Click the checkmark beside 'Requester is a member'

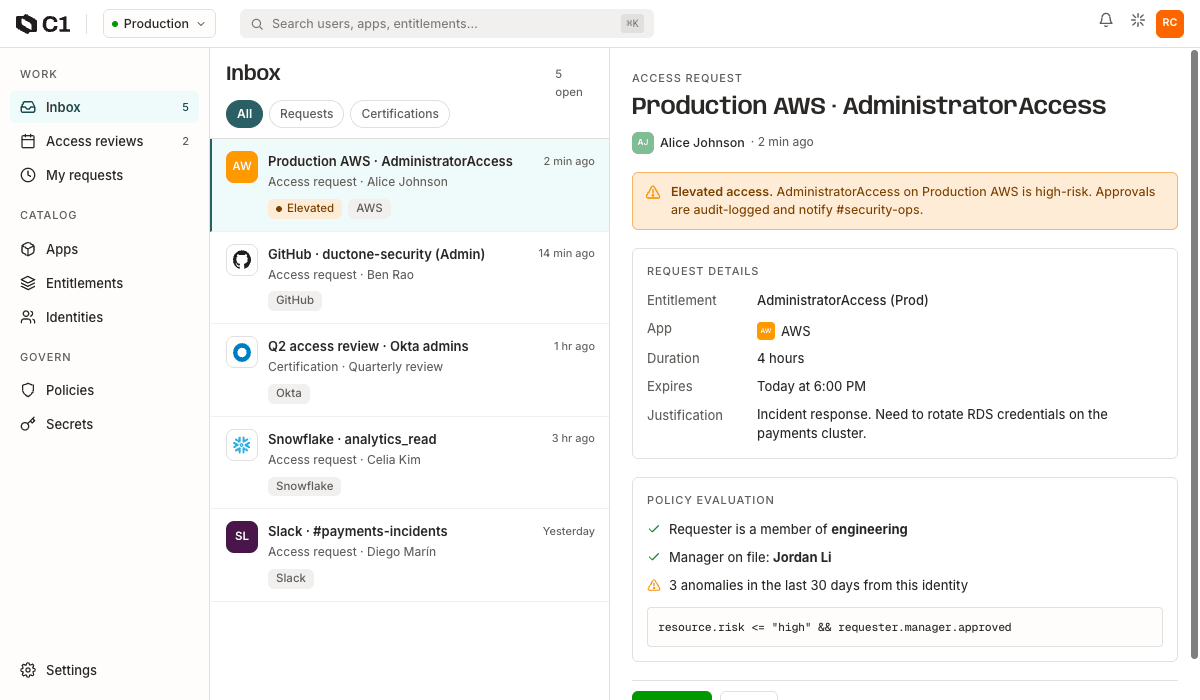pos(654,529)
